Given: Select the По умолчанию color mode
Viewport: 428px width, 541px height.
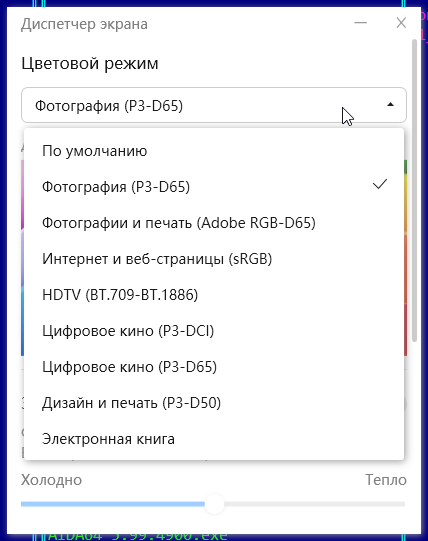Looking at the screenshot, I should click(214, 151).
